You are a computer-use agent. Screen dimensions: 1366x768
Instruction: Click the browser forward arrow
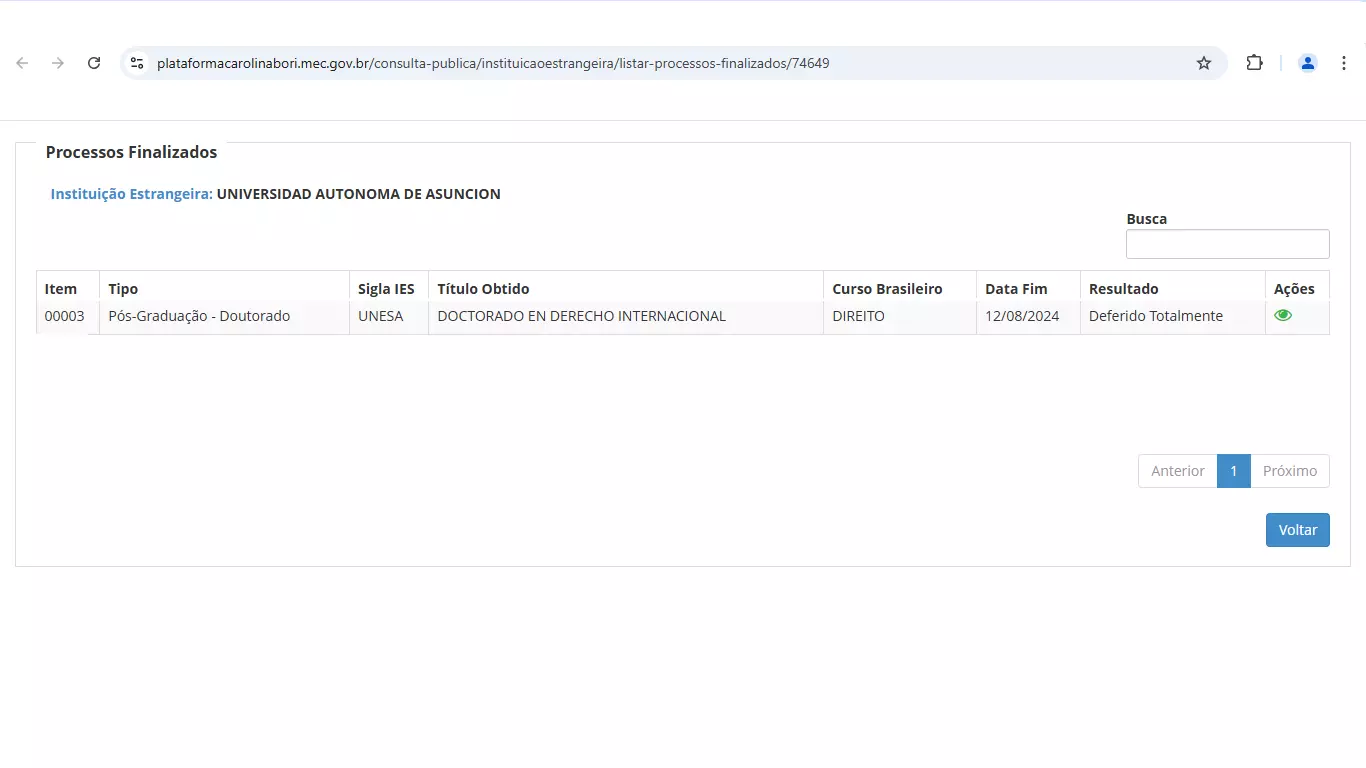[x=58, y=63]
